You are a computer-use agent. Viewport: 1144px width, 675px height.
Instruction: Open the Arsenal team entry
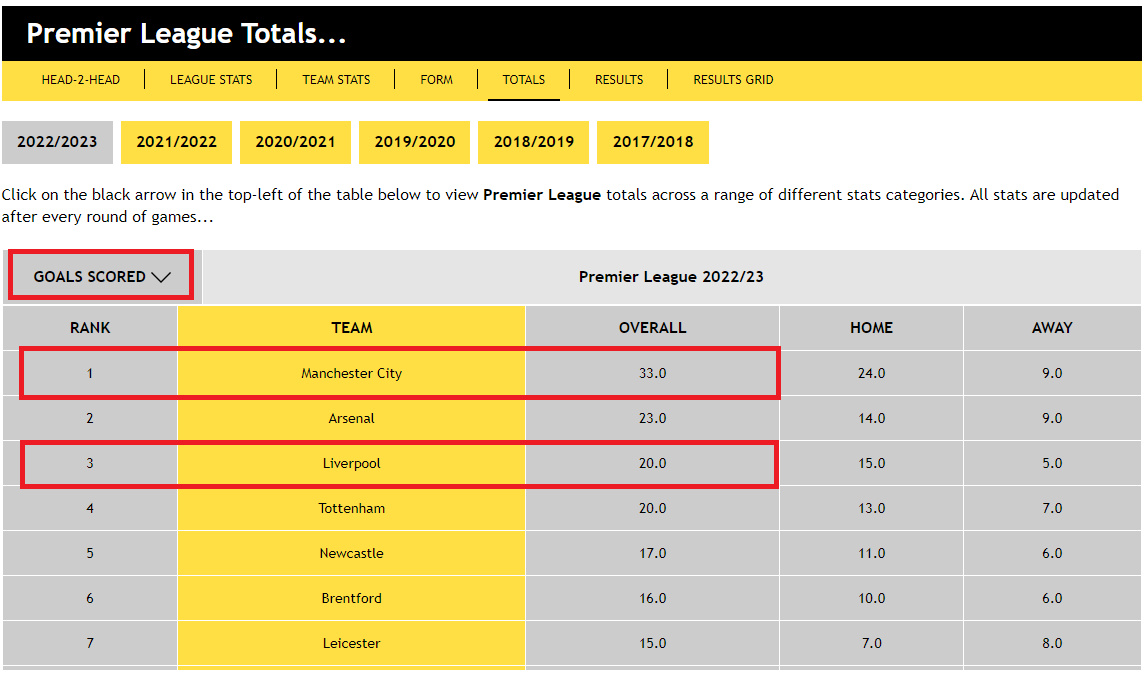350,417
